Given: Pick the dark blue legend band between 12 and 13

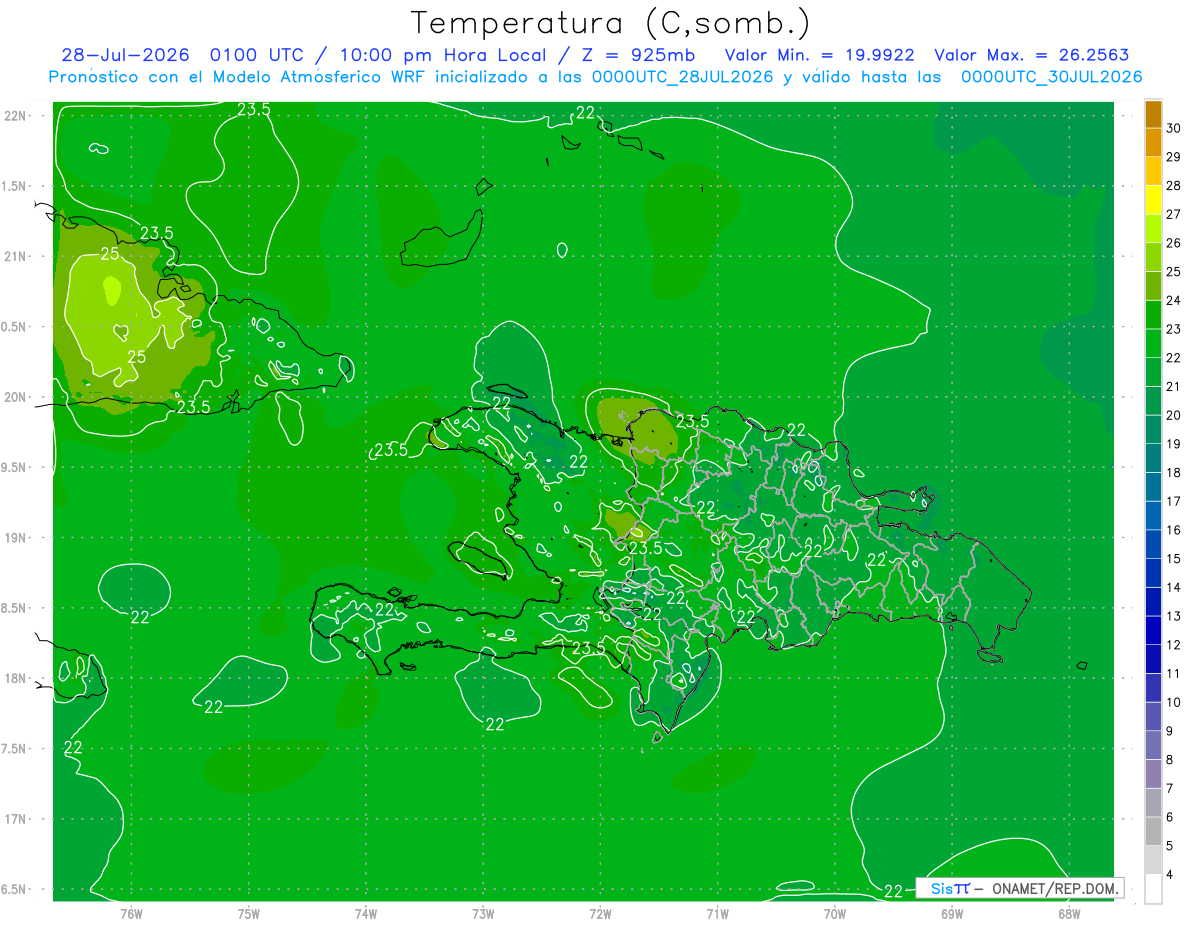Looking at the screenshot, I should [1153, 630].
